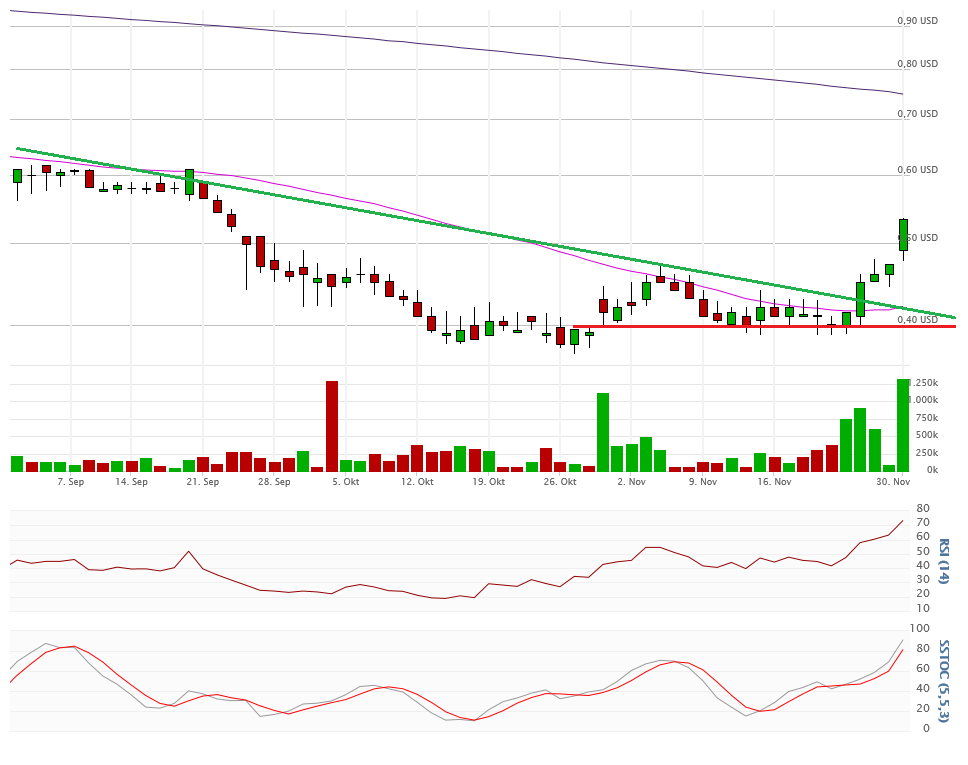Select the last green volume bar
Screen dimensions: 968x765
903,425
